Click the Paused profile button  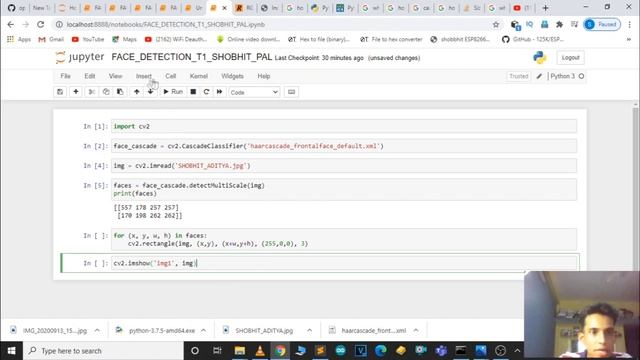pos(602,24)
